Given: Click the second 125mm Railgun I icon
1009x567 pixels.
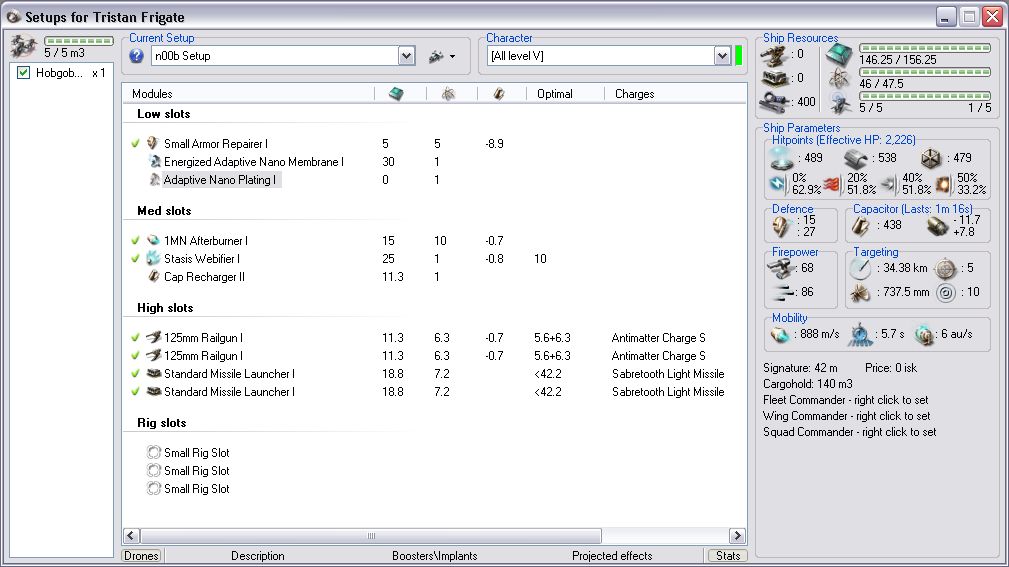Looking at the screenshot, I should click(153, 355).
